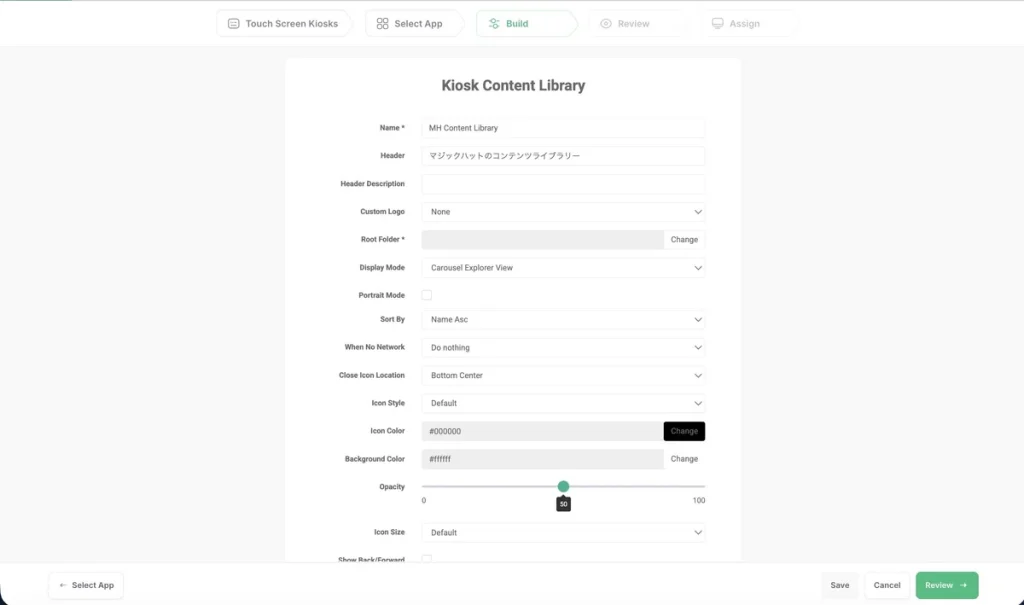Click the Opacity slider handle
The height and width of the screenshot is (605, 1024).
(563, 486)
